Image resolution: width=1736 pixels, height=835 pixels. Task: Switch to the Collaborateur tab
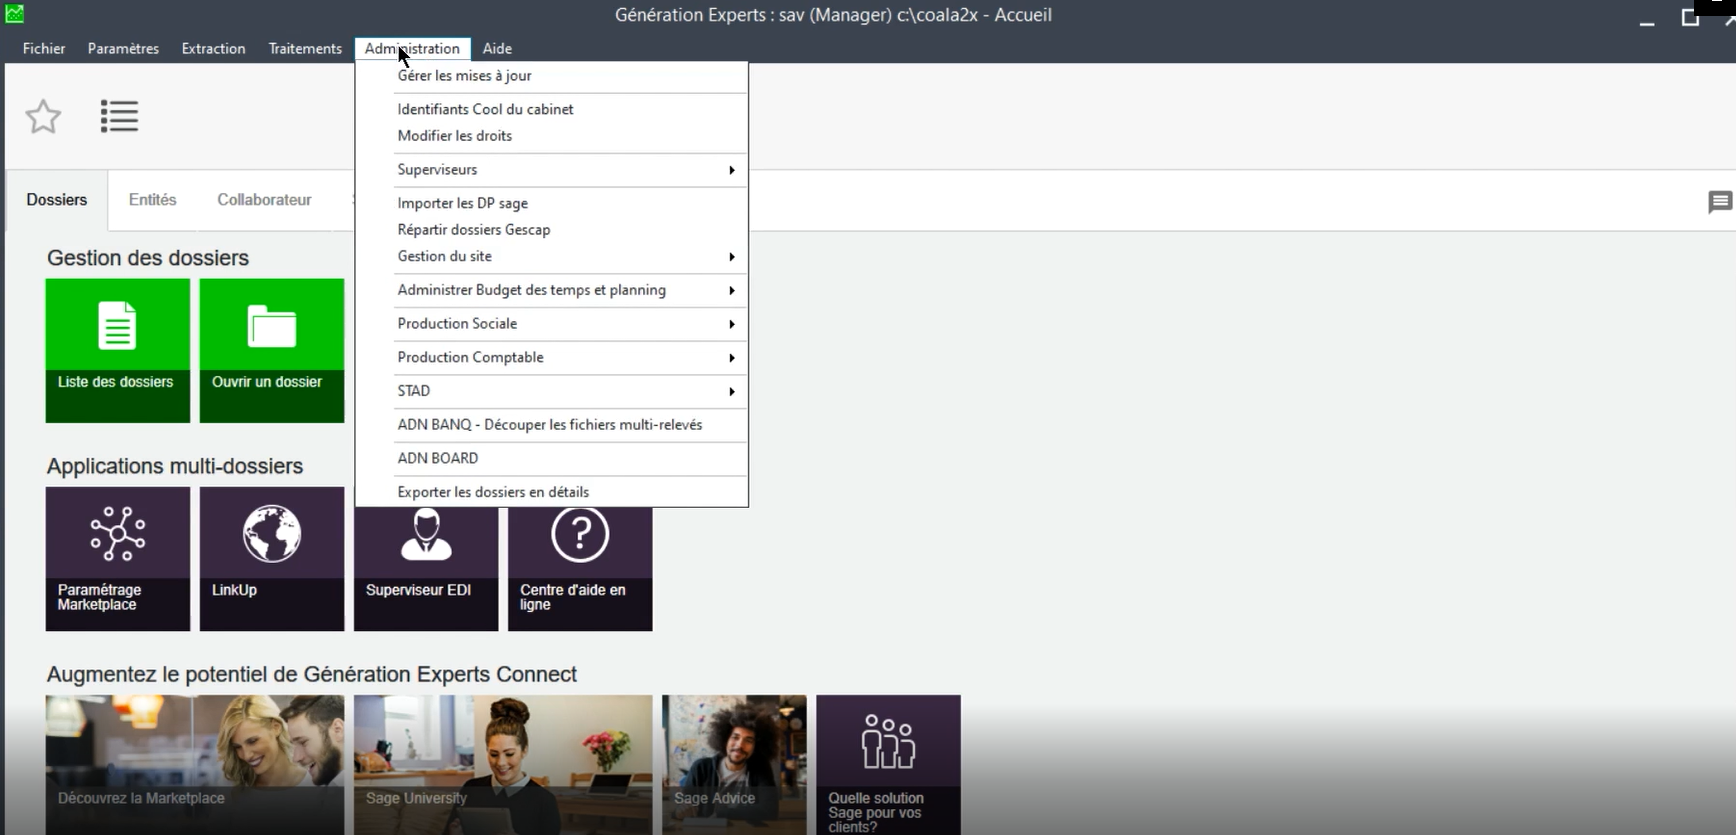264,200
